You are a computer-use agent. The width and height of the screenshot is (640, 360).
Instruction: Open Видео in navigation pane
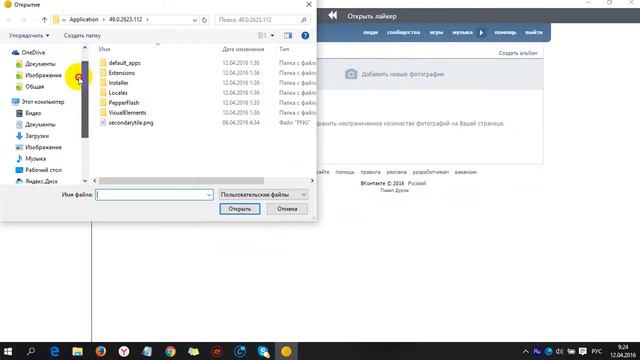coord(29,113)
